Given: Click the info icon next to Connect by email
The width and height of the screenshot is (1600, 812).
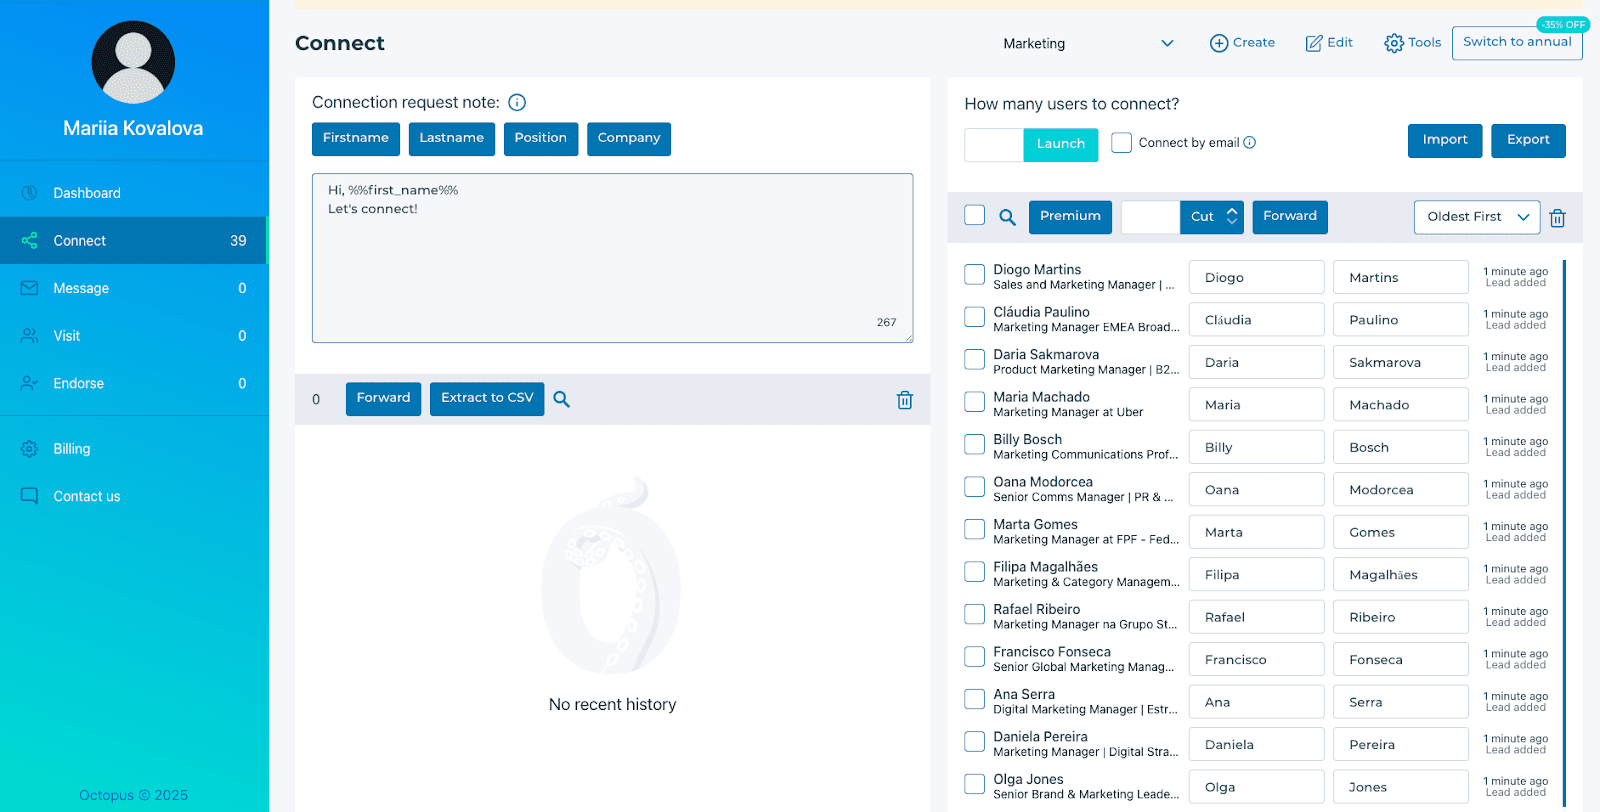Looking at the screenshot, I should (x=1250, y=143).
